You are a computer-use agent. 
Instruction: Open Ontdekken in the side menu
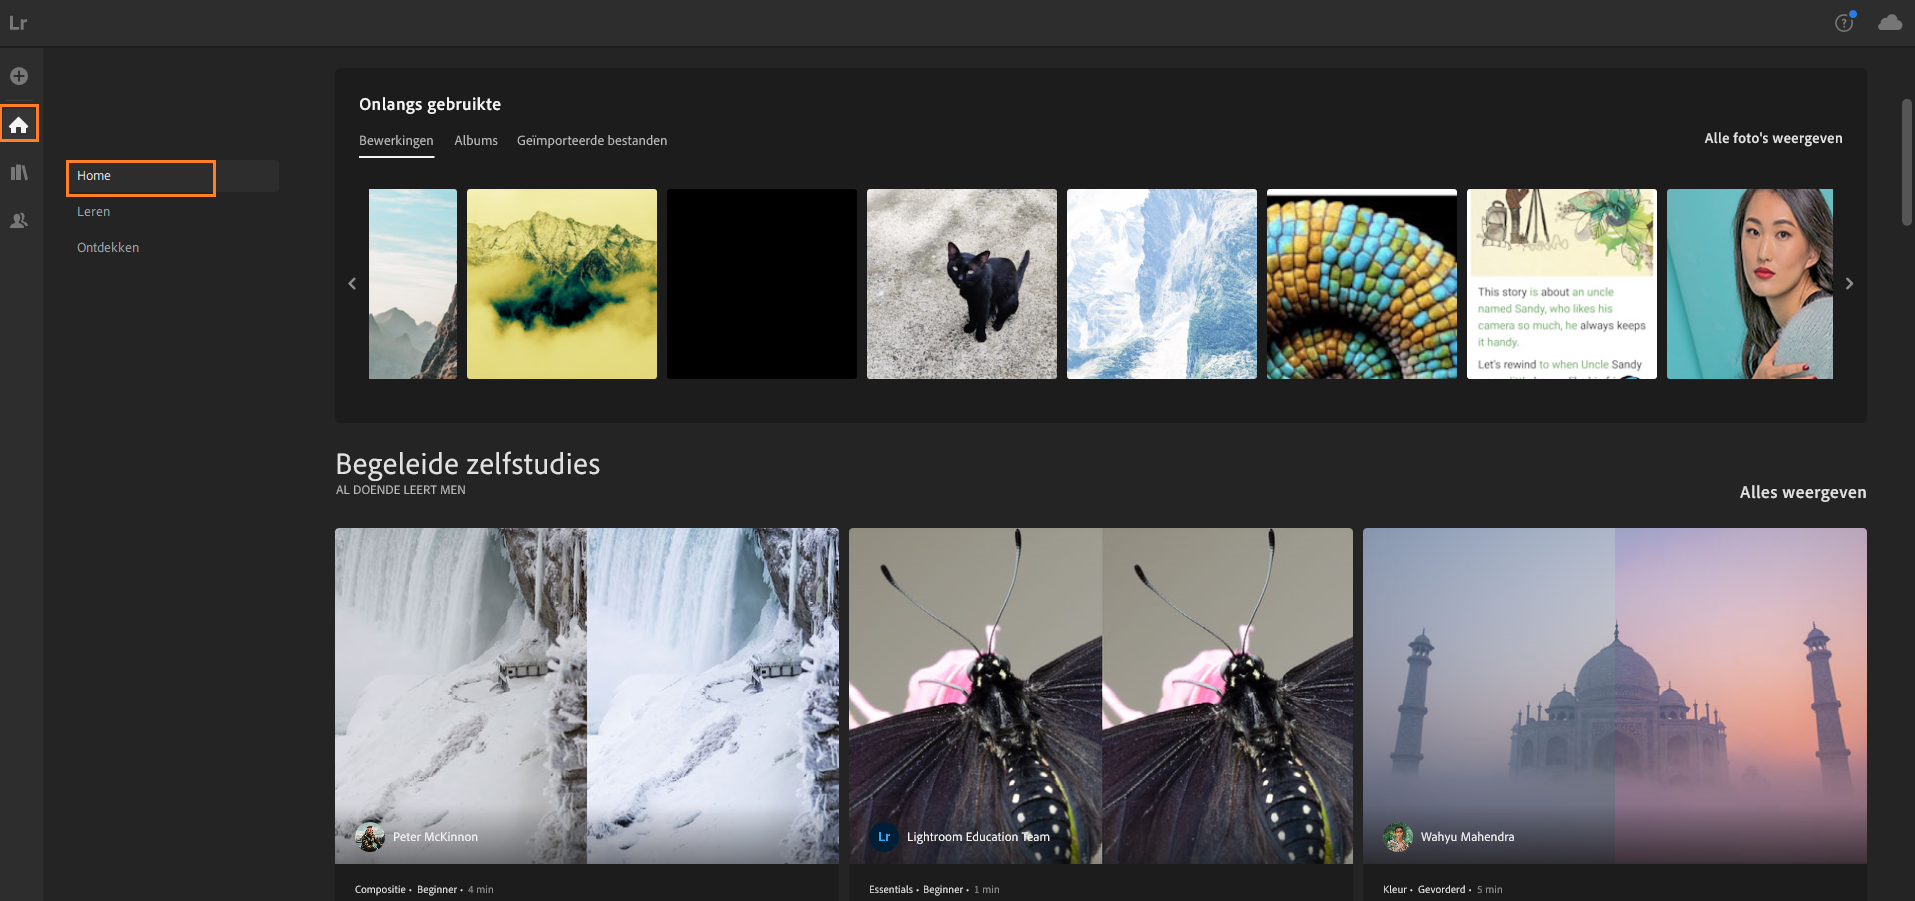pyautogui.click(x=108, y=248)
